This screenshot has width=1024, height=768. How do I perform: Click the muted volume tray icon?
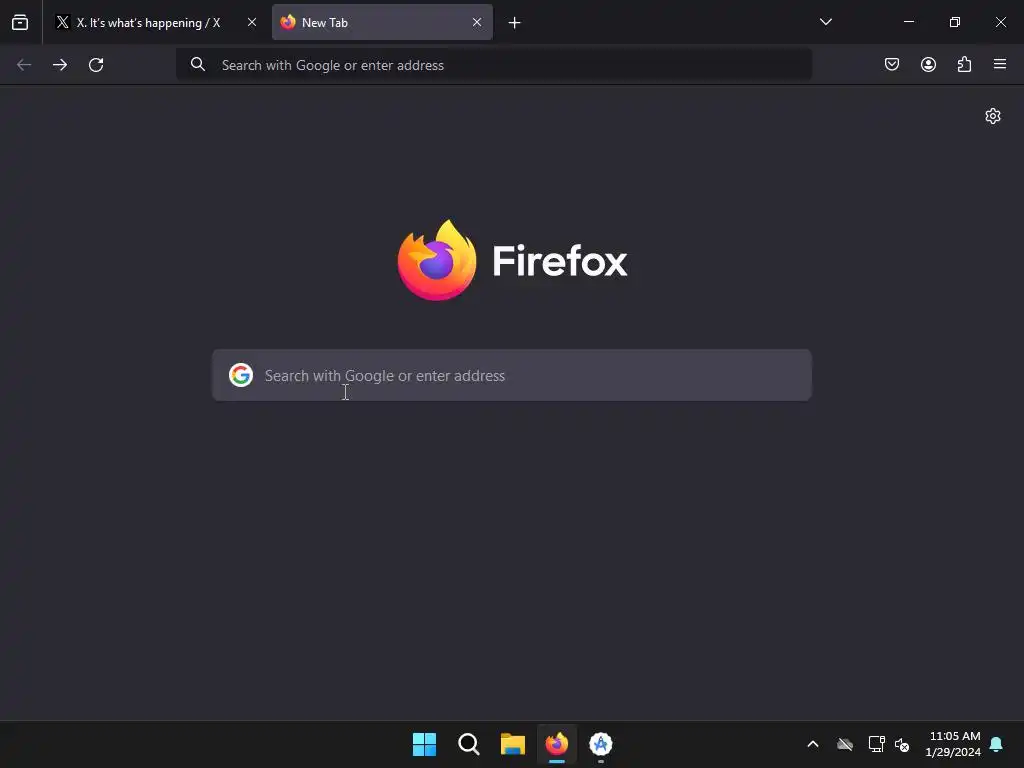coord(903,744)
